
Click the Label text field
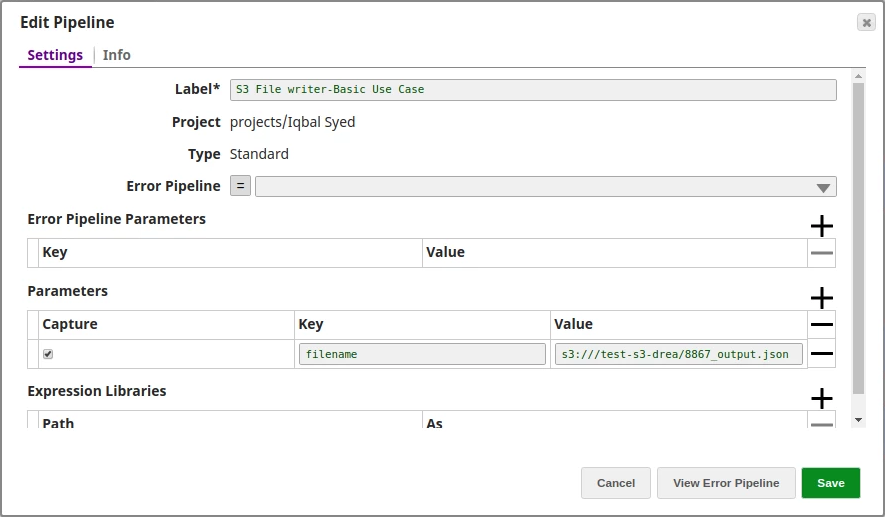(x=532, y=90)
